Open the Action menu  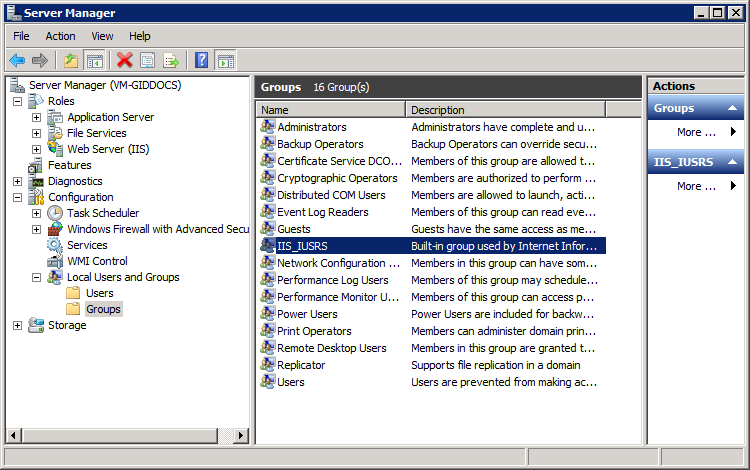pos(60,36)
